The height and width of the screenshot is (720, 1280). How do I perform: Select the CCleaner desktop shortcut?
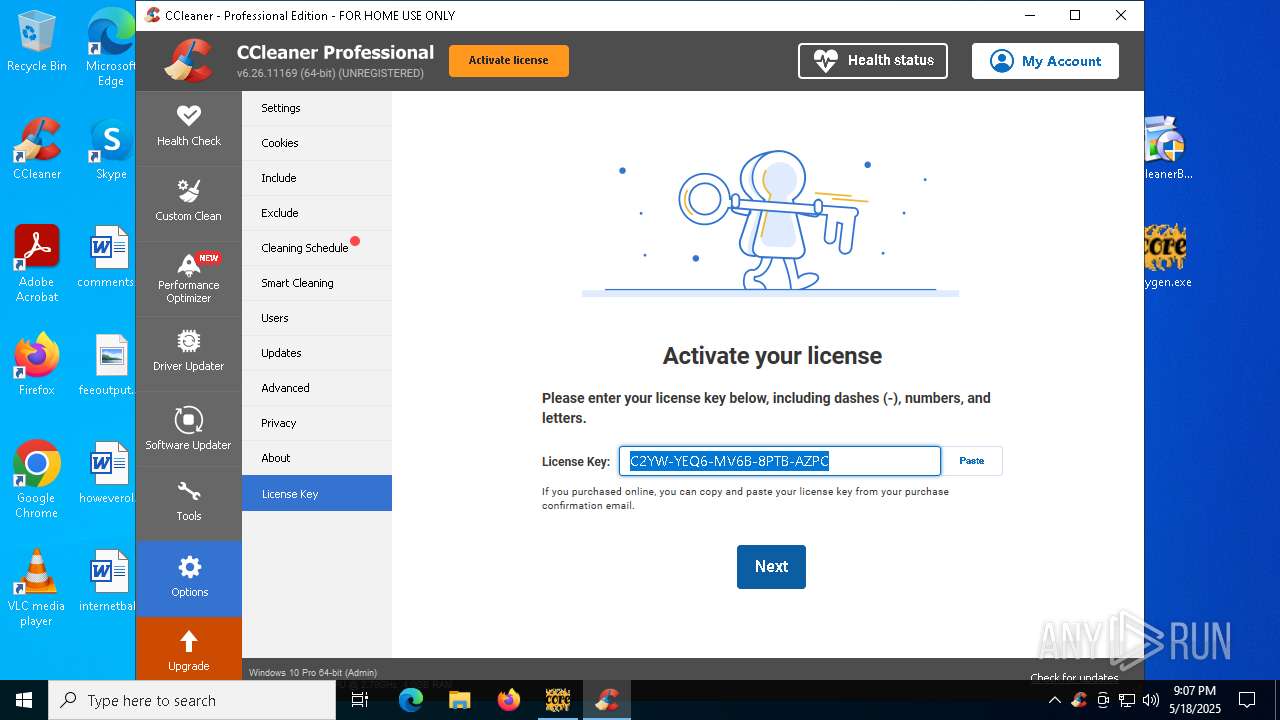click(x=37, y=150)
